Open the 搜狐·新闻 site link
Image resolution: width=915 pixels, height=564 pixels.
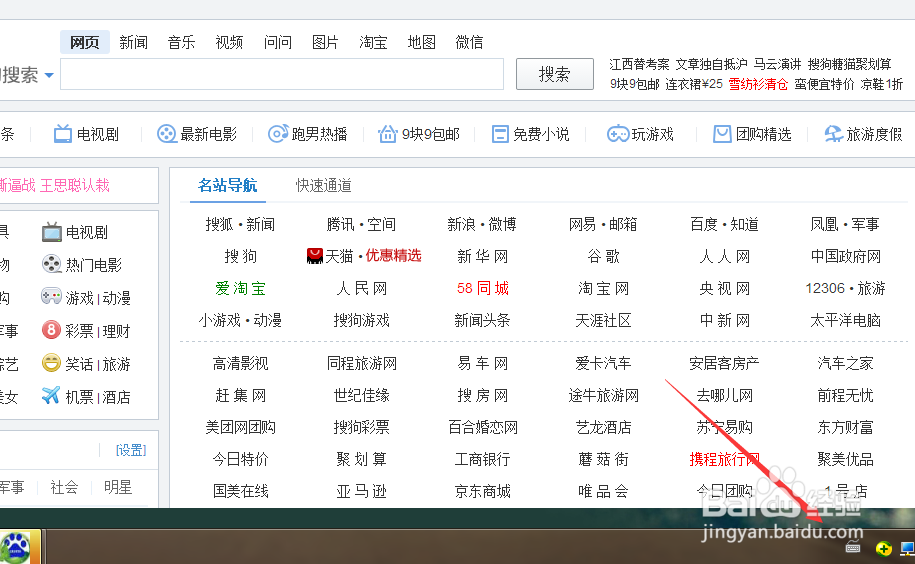click(x=240, y=225)
